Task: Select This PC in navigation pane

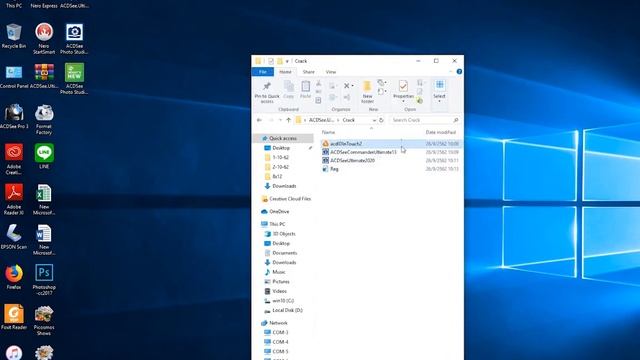Action: coord(277,224)
